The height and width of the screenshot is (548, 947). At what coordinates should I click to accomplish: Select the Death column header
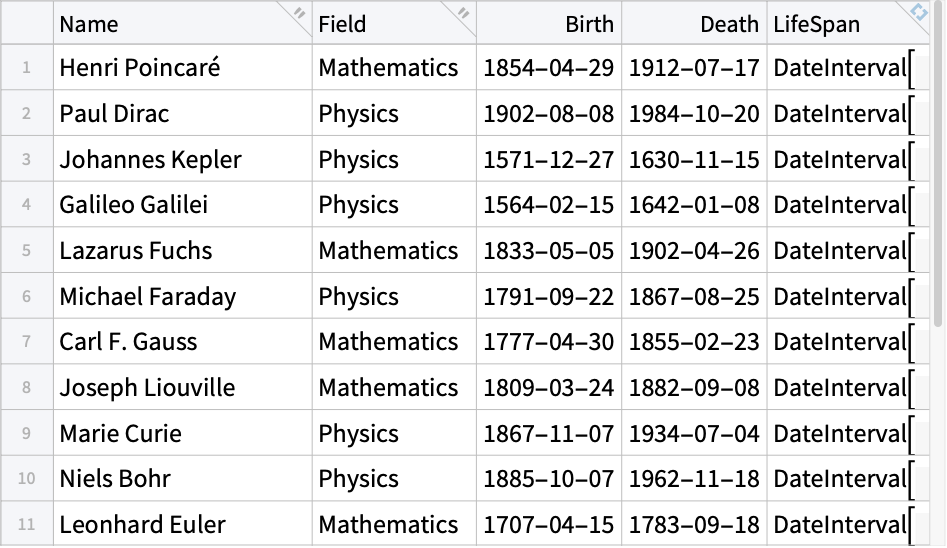695,24
